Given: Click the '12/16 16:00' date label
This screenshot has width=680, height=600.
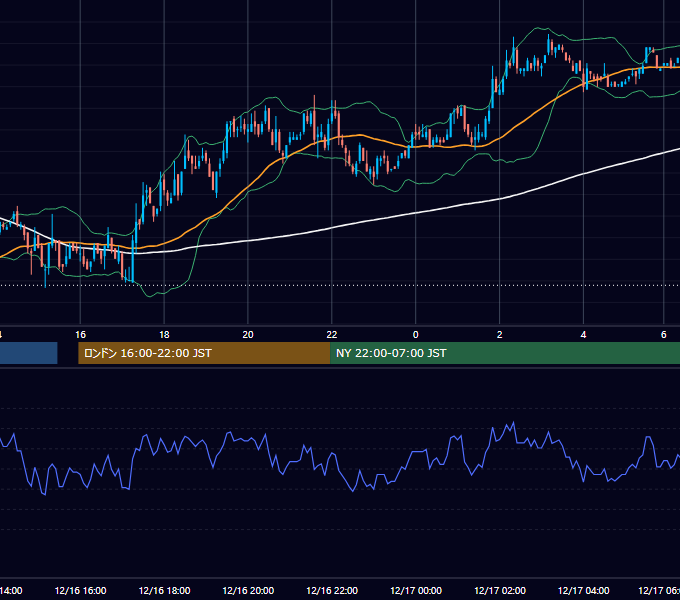Looking at the screenshot, I should [80, 590].
